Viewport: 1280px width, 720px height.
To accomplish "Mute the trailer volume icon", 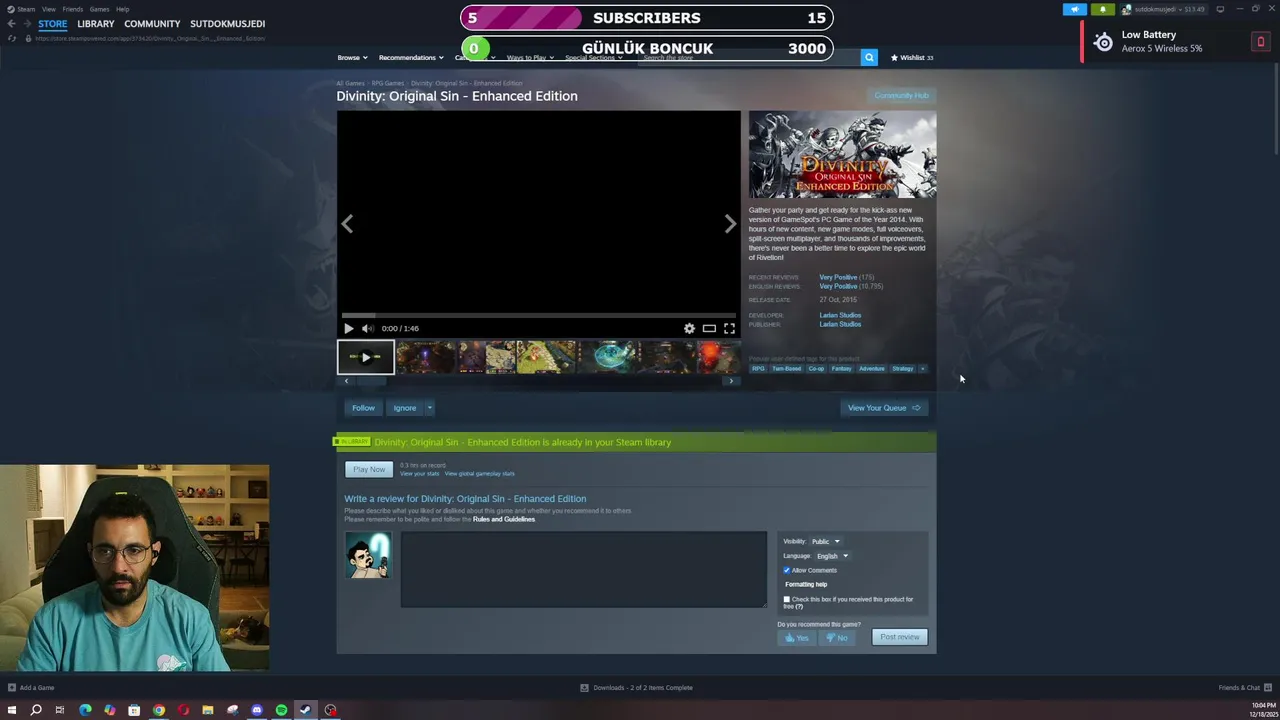I will (x=367, y=328).
